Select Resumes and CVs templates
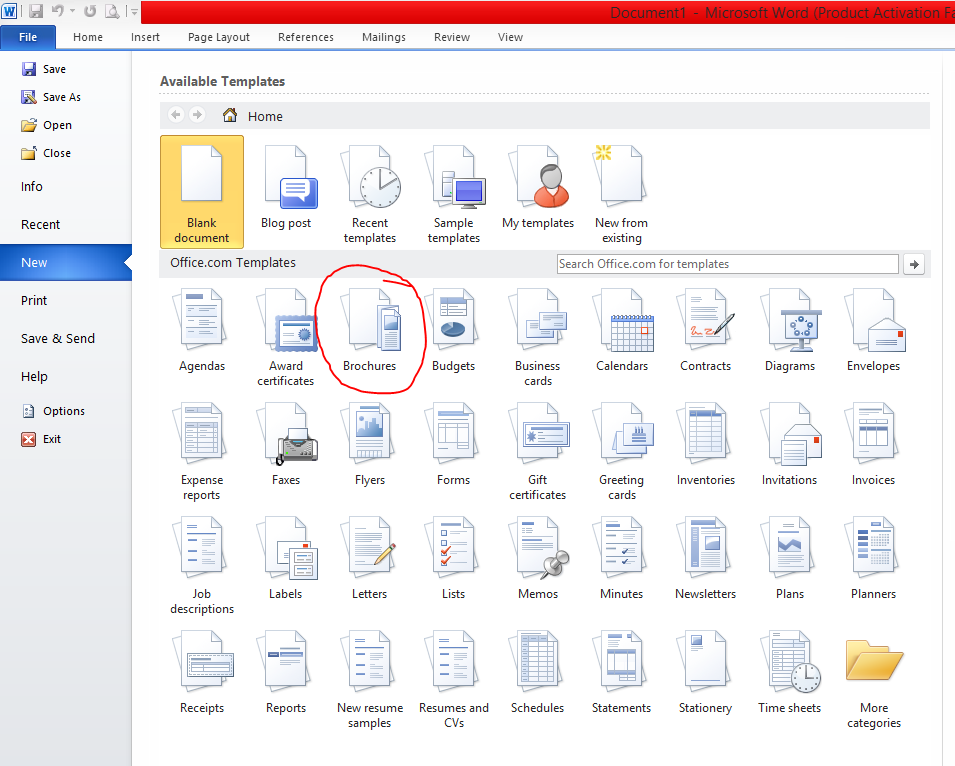This screenshot has width=955, height=766. [454, 680]
